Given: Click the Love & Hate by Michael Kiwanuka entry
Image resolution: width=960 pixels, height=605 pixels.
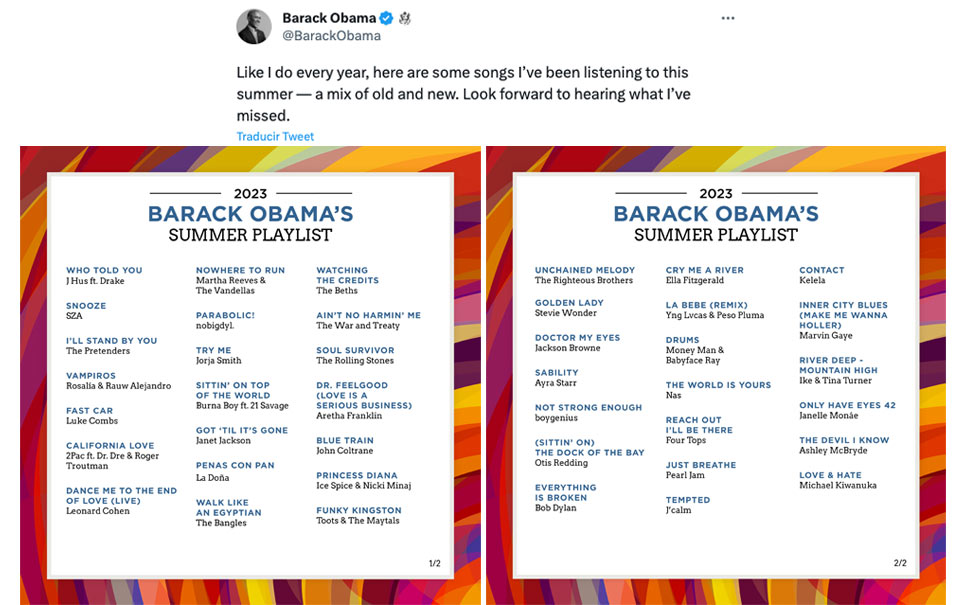Looking at the screenshot, I should point(838,479).
